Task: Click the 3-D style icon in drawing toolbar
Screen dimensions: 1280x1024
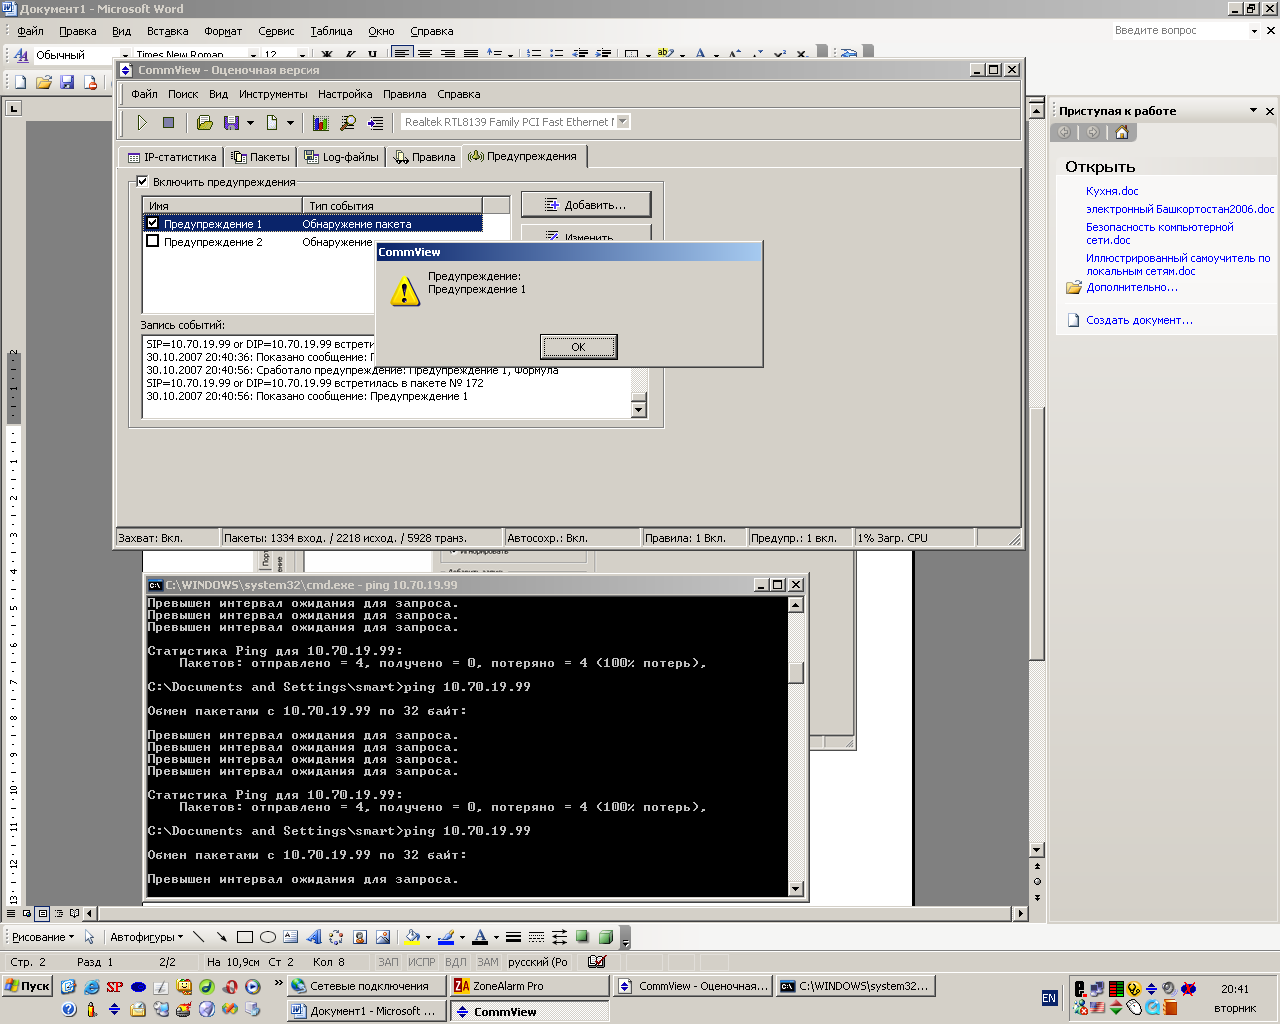Action: (605, 937)
